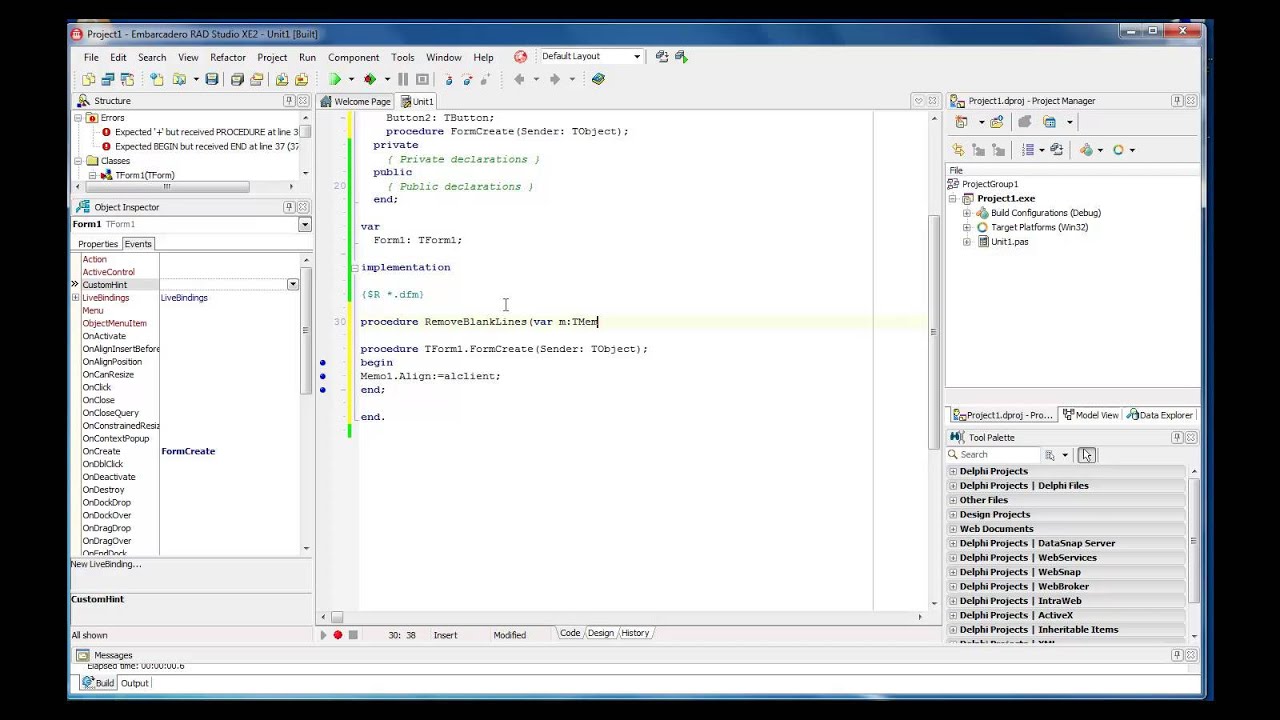Open the Form1 TForm1 object selector dropdown
This screenshot has width=1280, height=720.
point(305,225)
